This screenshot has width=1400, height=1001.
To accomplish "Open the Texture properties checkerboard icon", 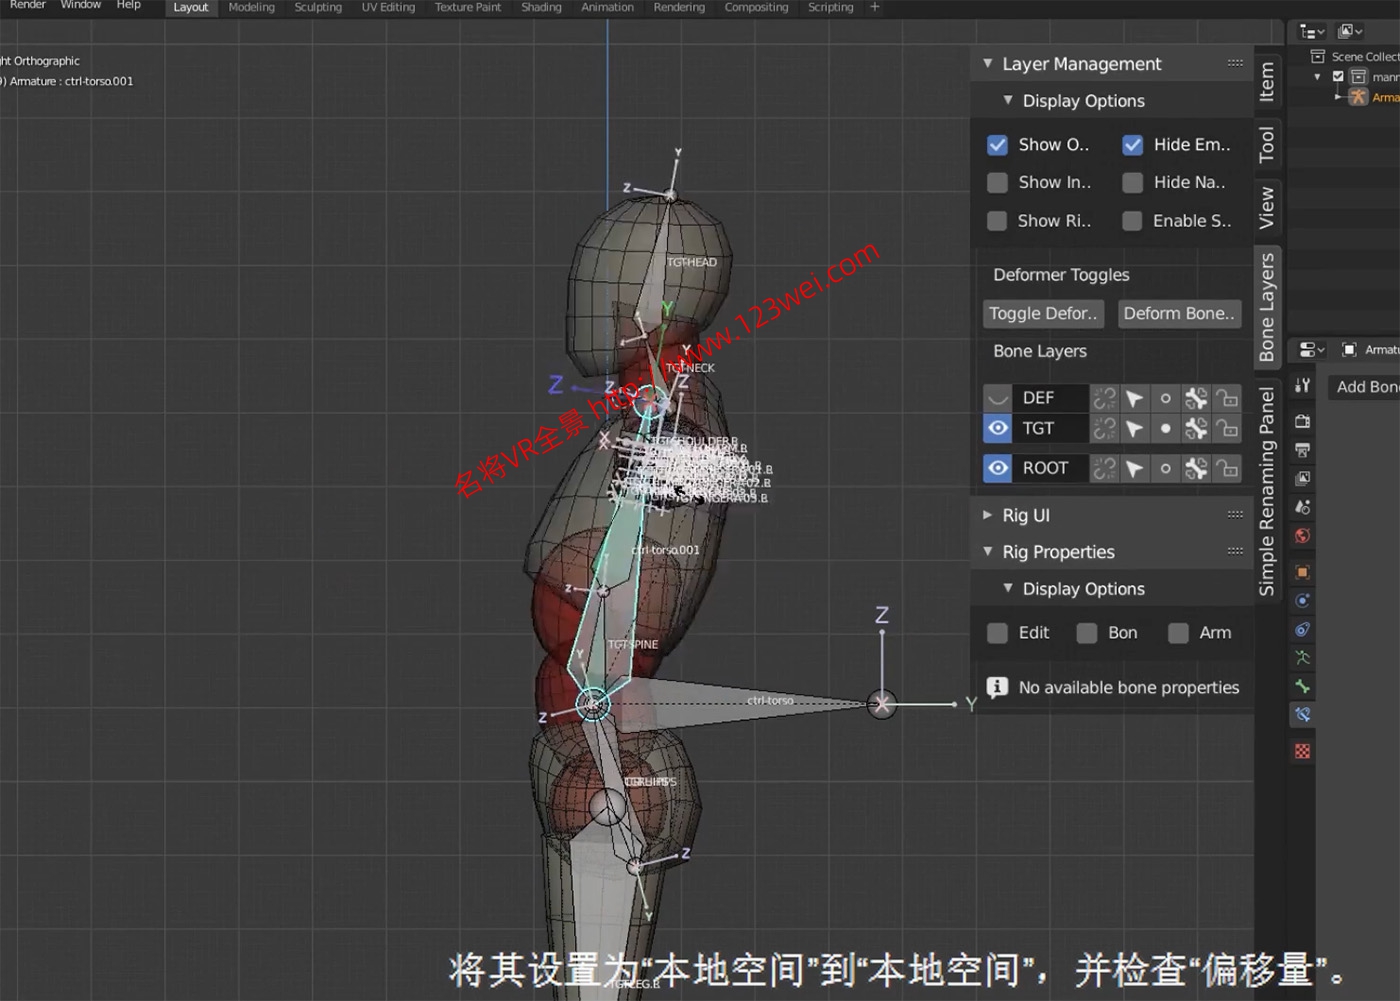I will pyautogui.click(x=1301, y=749).
